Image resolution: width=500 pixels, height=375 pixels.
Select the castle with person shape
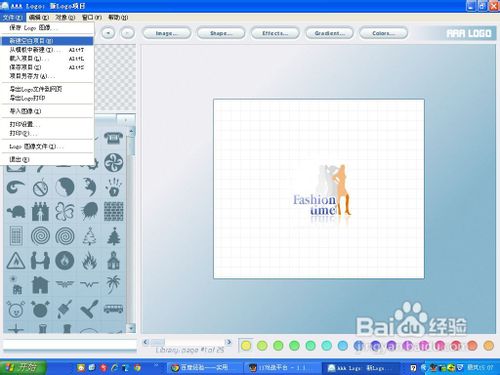coord(40,212)
